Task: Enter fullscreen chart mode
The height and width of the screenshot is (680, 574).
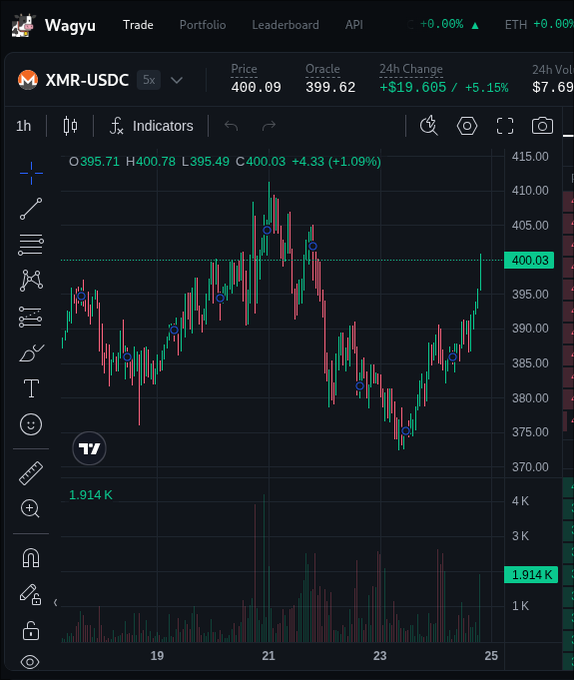Action: [x=505, y=126]
